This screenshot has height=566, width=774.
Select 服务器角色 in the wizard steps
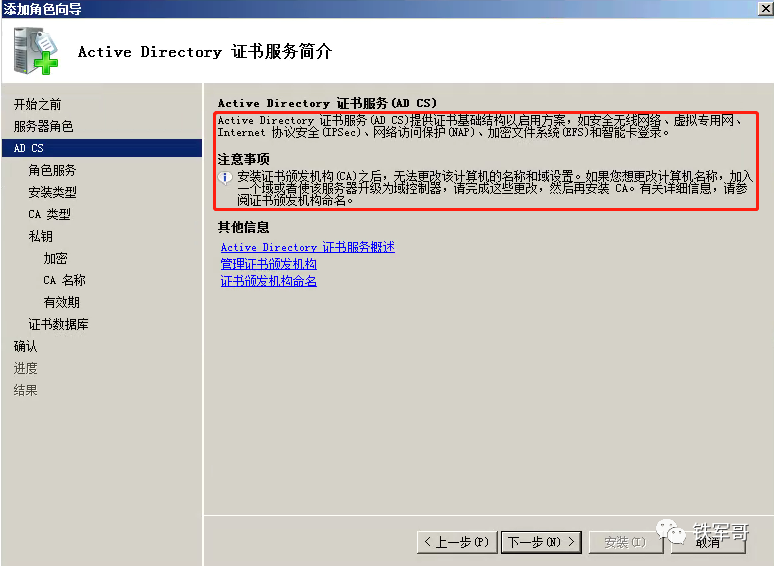tap(43, 126)
